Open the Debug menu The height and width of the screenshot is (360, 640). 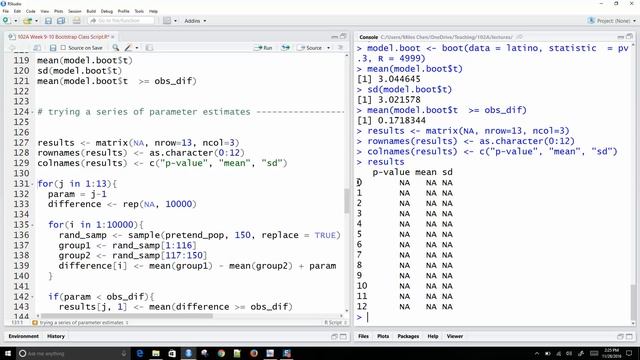107,11
